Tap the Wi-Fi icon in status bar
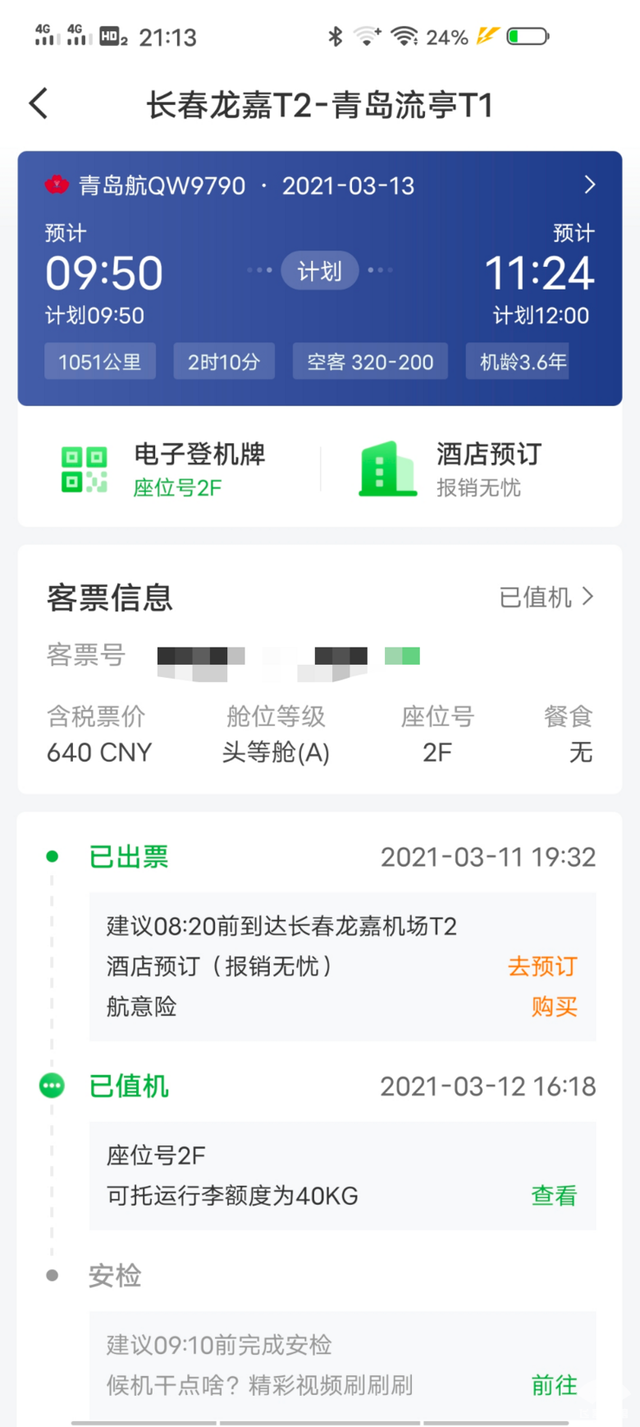The width and height of the screenshot is (640, 1427). point(406,35)
